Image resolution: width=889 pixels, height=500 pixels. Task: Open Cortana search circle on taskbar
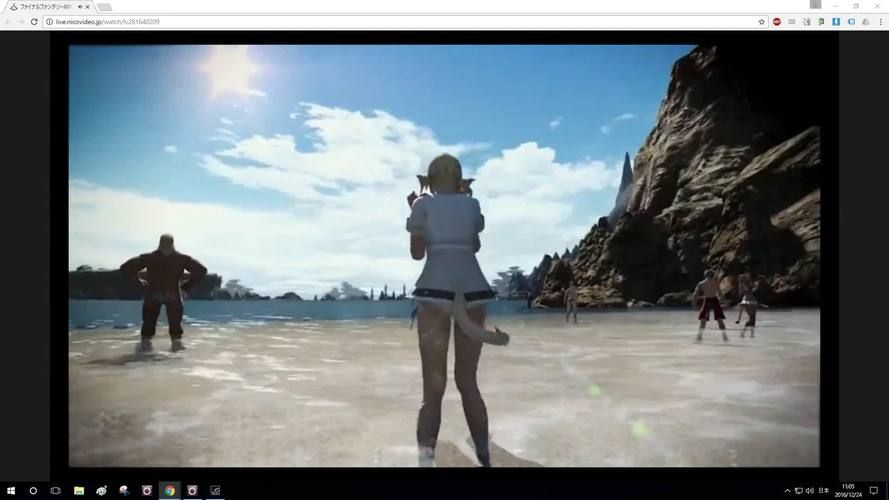(33, 490)
